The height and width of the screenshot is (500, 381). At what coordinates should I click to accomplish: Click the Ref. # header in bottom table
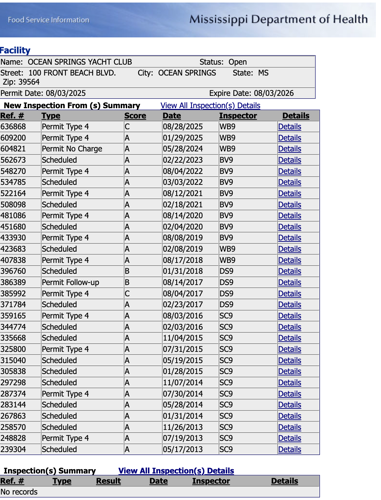coord(12,481)
